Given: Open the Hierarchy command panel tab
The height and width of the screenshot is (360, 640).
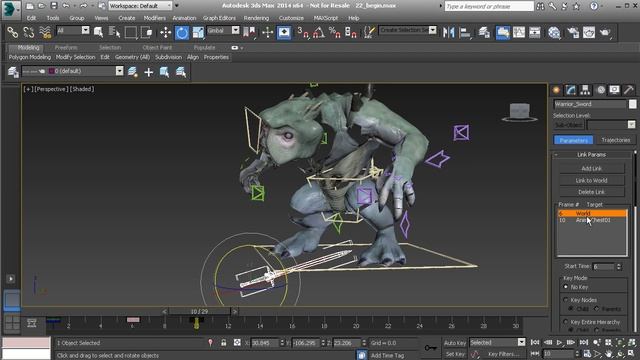Looking at the screenshot, I should click(x=585, y=90).
